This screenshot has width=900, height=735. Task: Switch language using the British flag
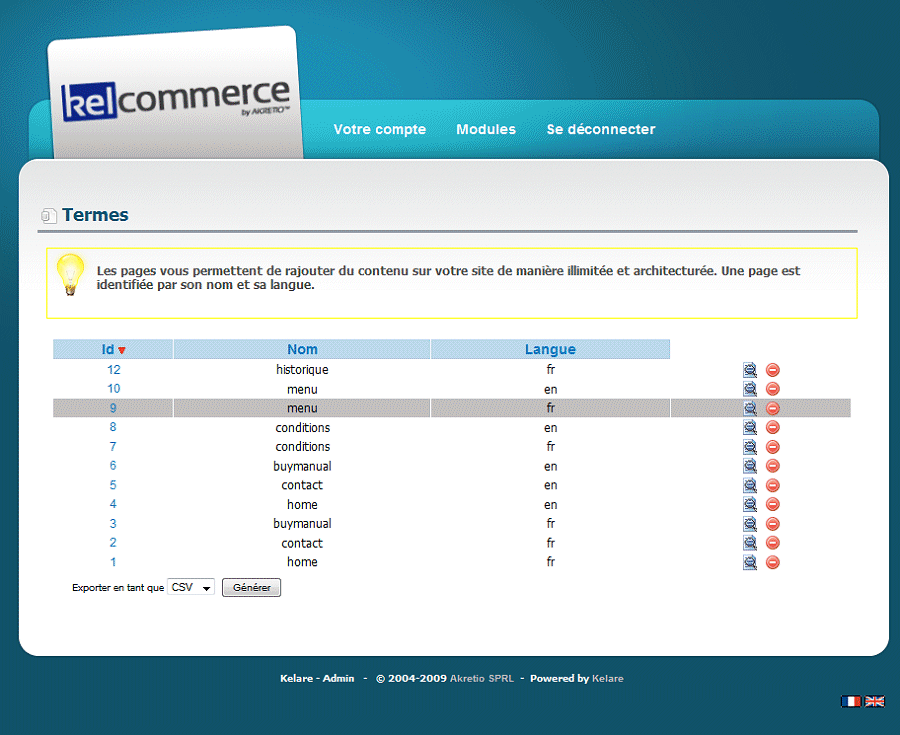(875, 702)
